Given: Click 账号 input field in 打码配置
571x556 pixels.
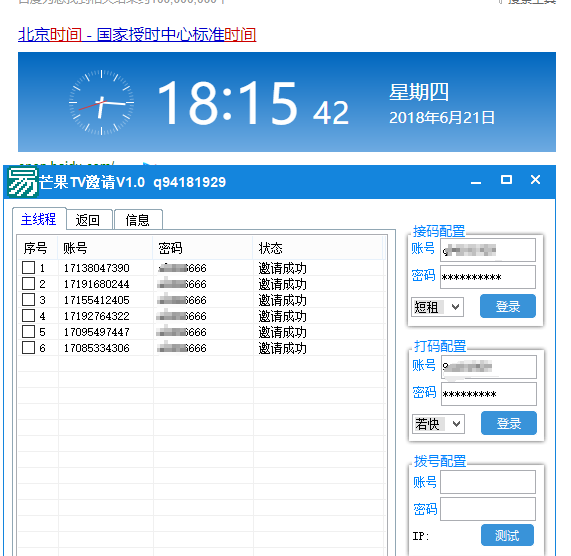Looking at the screenshot, I should pyautogui.click(x=489, y=367).
